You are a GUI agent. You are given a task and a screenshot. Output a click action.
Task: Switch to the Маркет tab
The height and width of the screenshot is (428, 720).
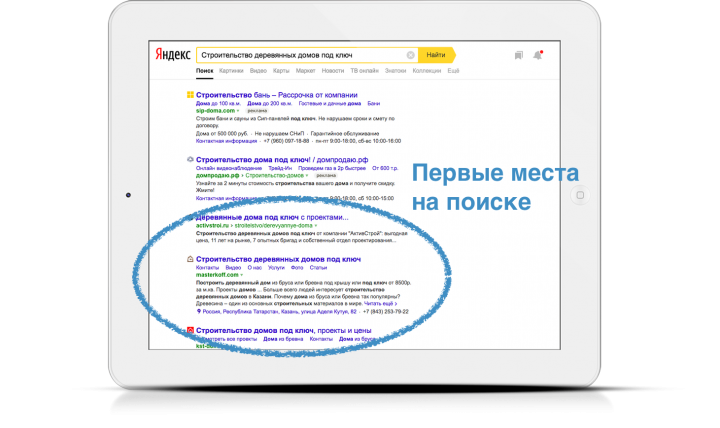coord(305,71)
